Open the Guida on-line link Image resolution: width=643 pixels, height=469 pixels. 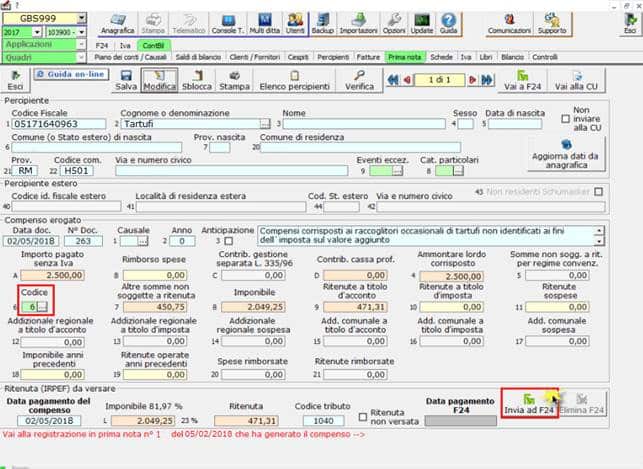pyautogui.click(x=71, y=75)
